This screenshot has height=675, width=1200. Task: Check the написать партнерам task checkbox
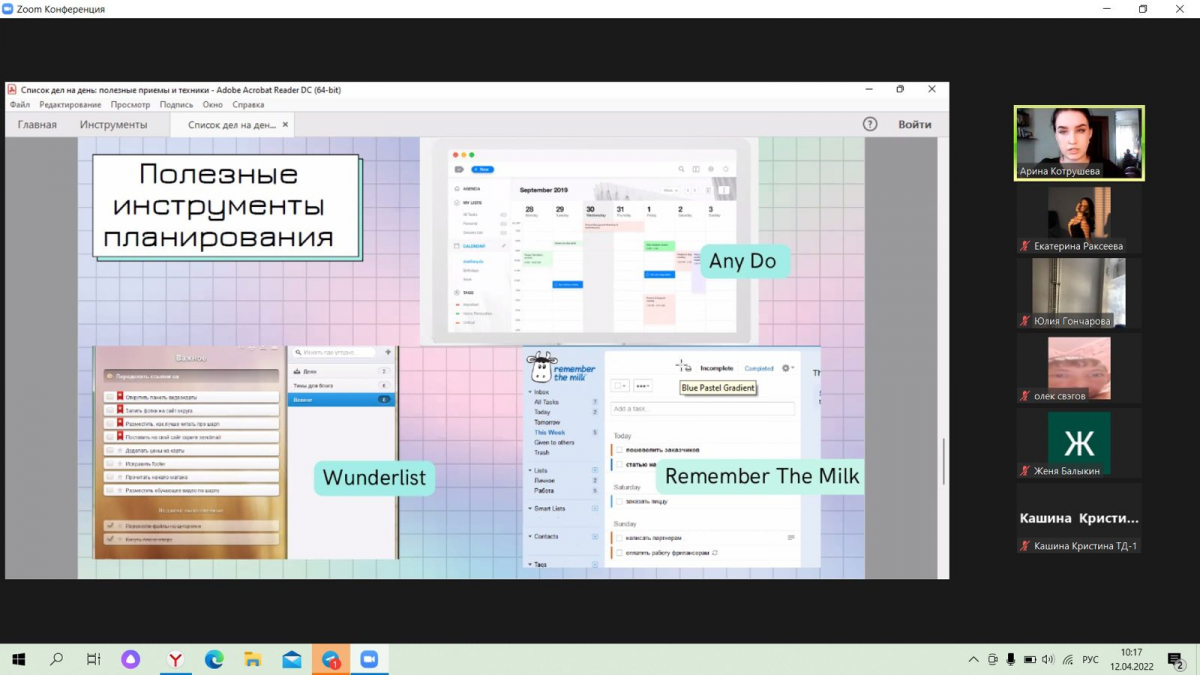coord(620,538)
